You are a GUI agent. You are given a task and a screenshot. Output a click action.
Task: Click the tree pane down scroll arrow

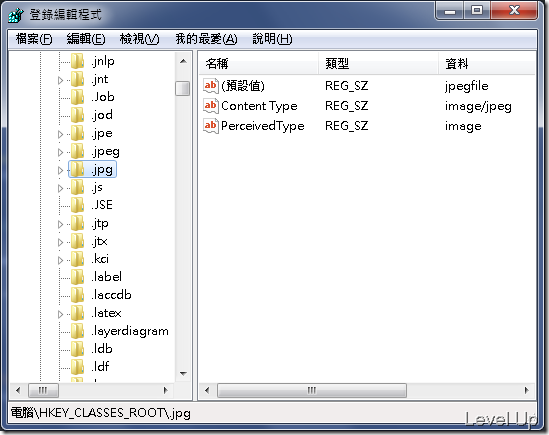(183, 374)
